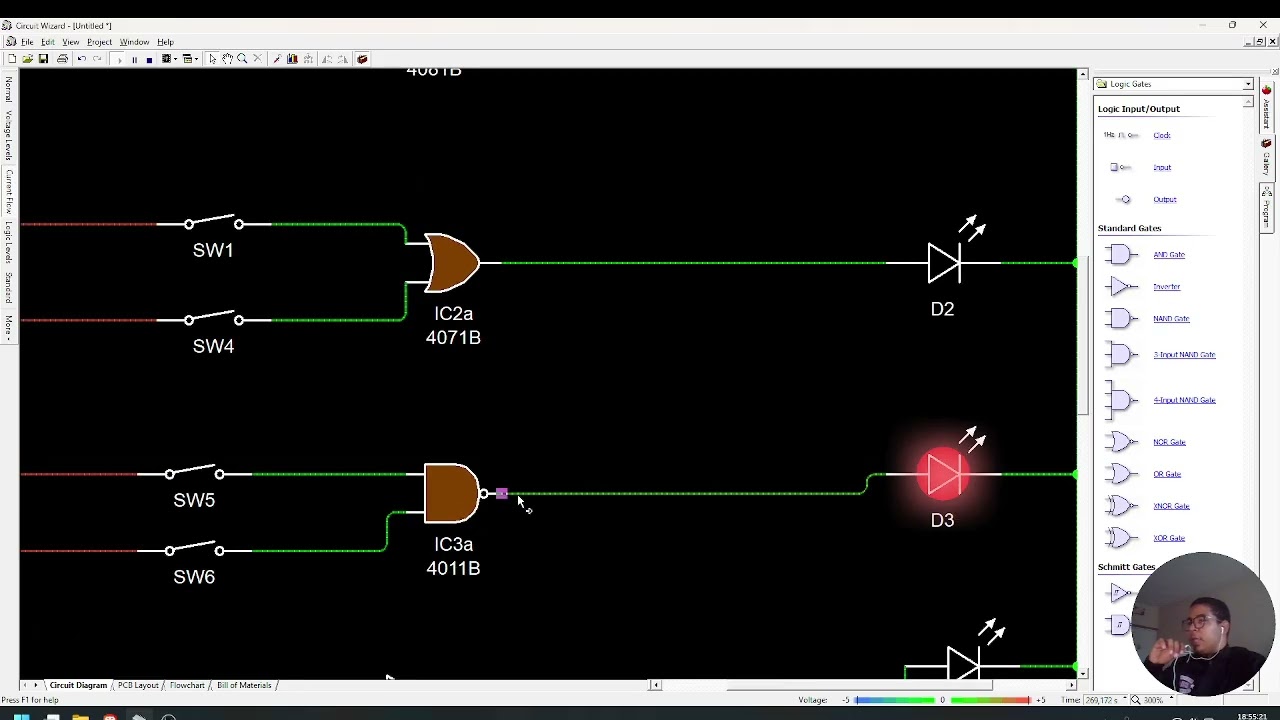Open the Logic Gates gallery category dropdown
Image resolution: width=1280 pixels, height=720 pixels.
tap(1248, 84)
